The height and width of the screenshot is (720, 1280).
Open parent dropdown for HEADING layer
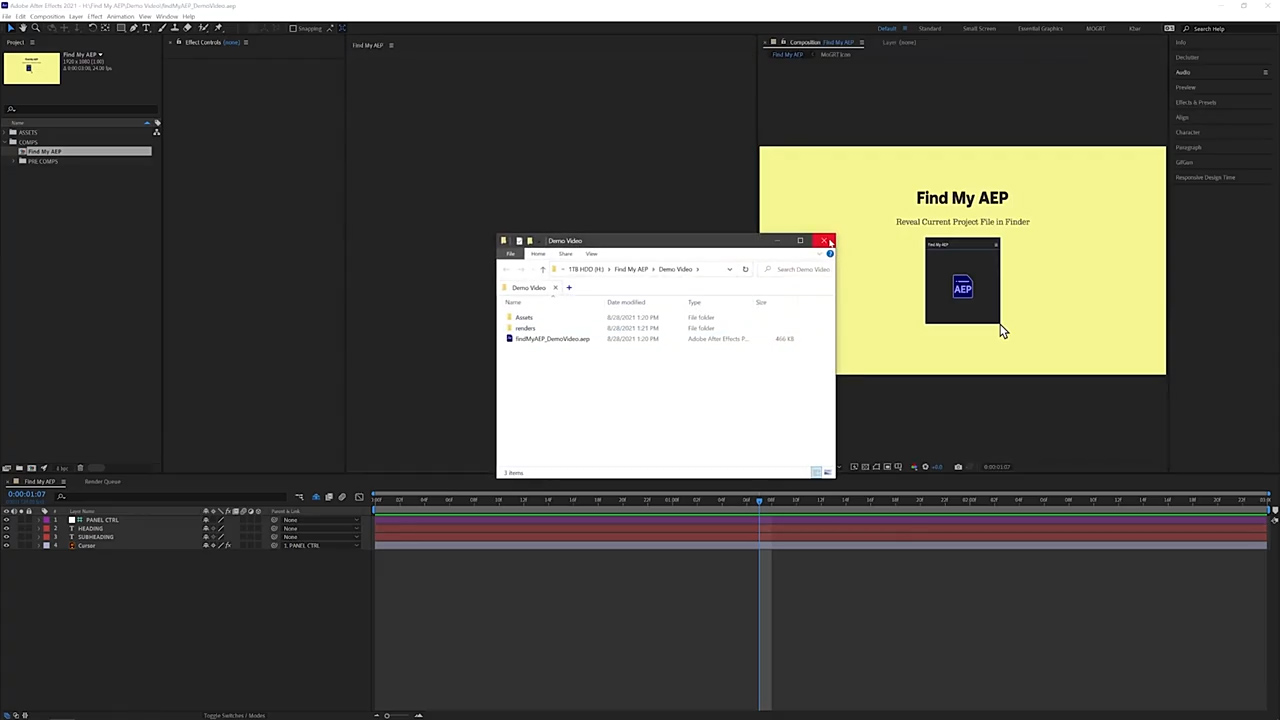(321, 529)
